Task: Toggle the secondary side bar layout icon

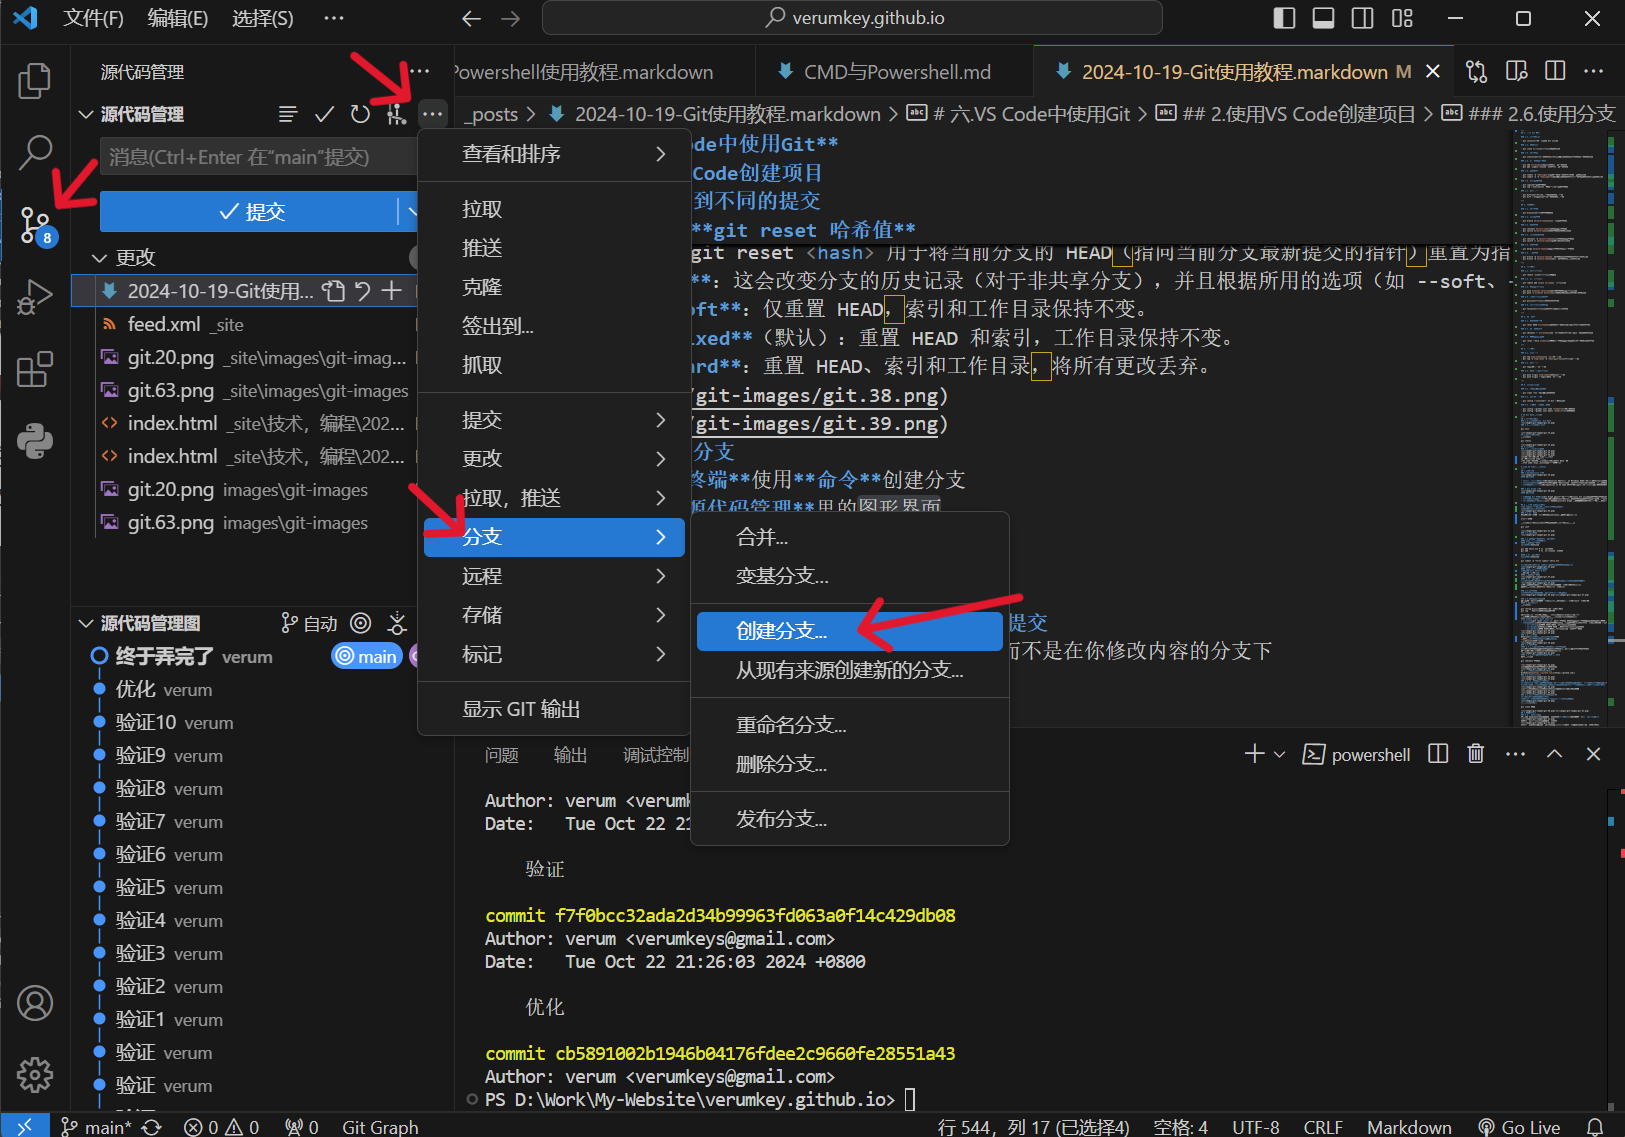Action: pyautogui.click(x=1362, y=18)
